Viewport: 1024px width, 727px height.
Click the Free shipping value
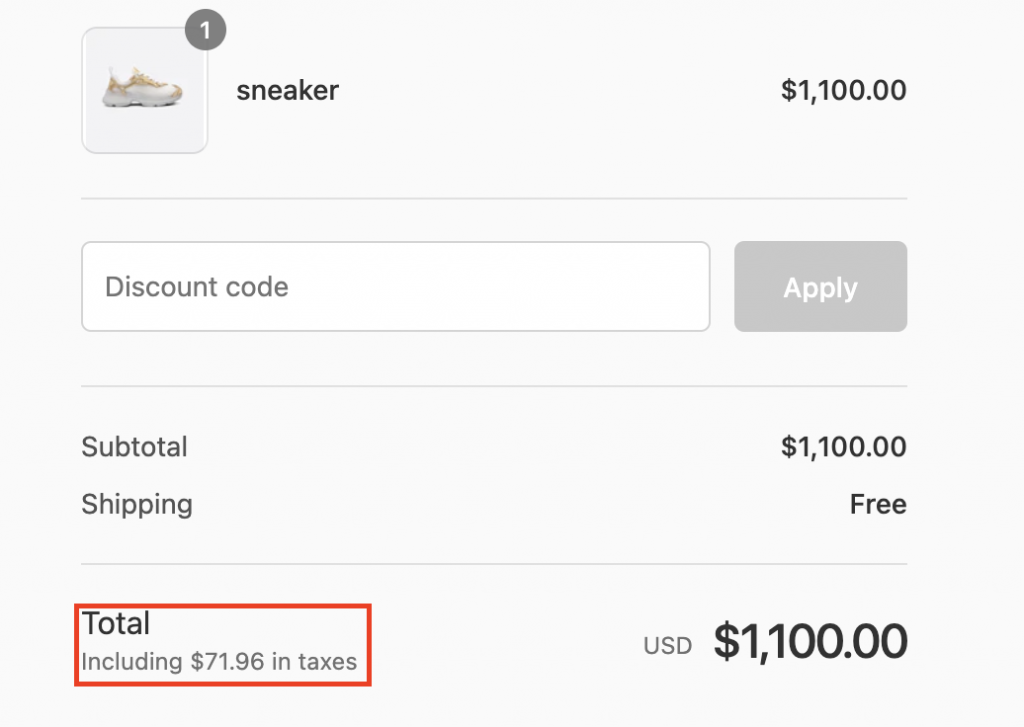pyautogui.click(x=878, y=504)
